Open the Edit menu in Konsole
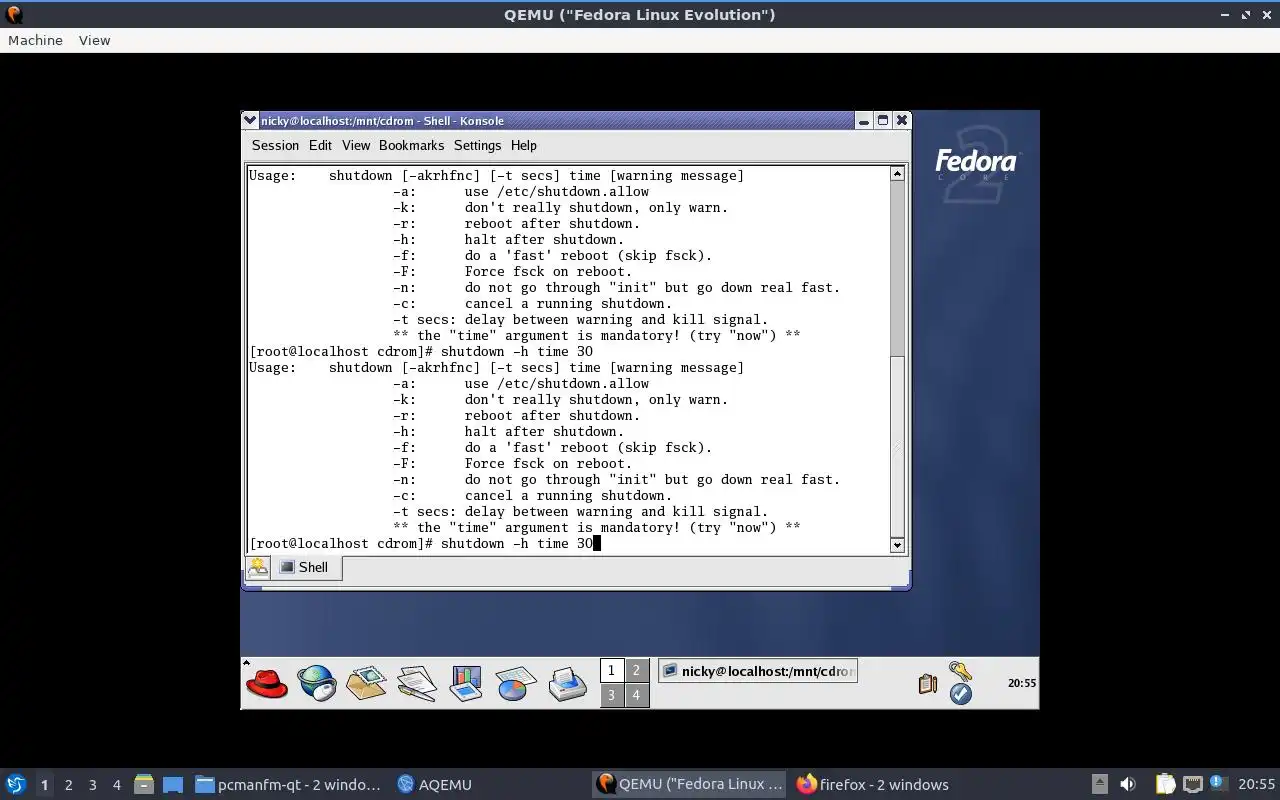1280x800 pixels. point(320,145)
